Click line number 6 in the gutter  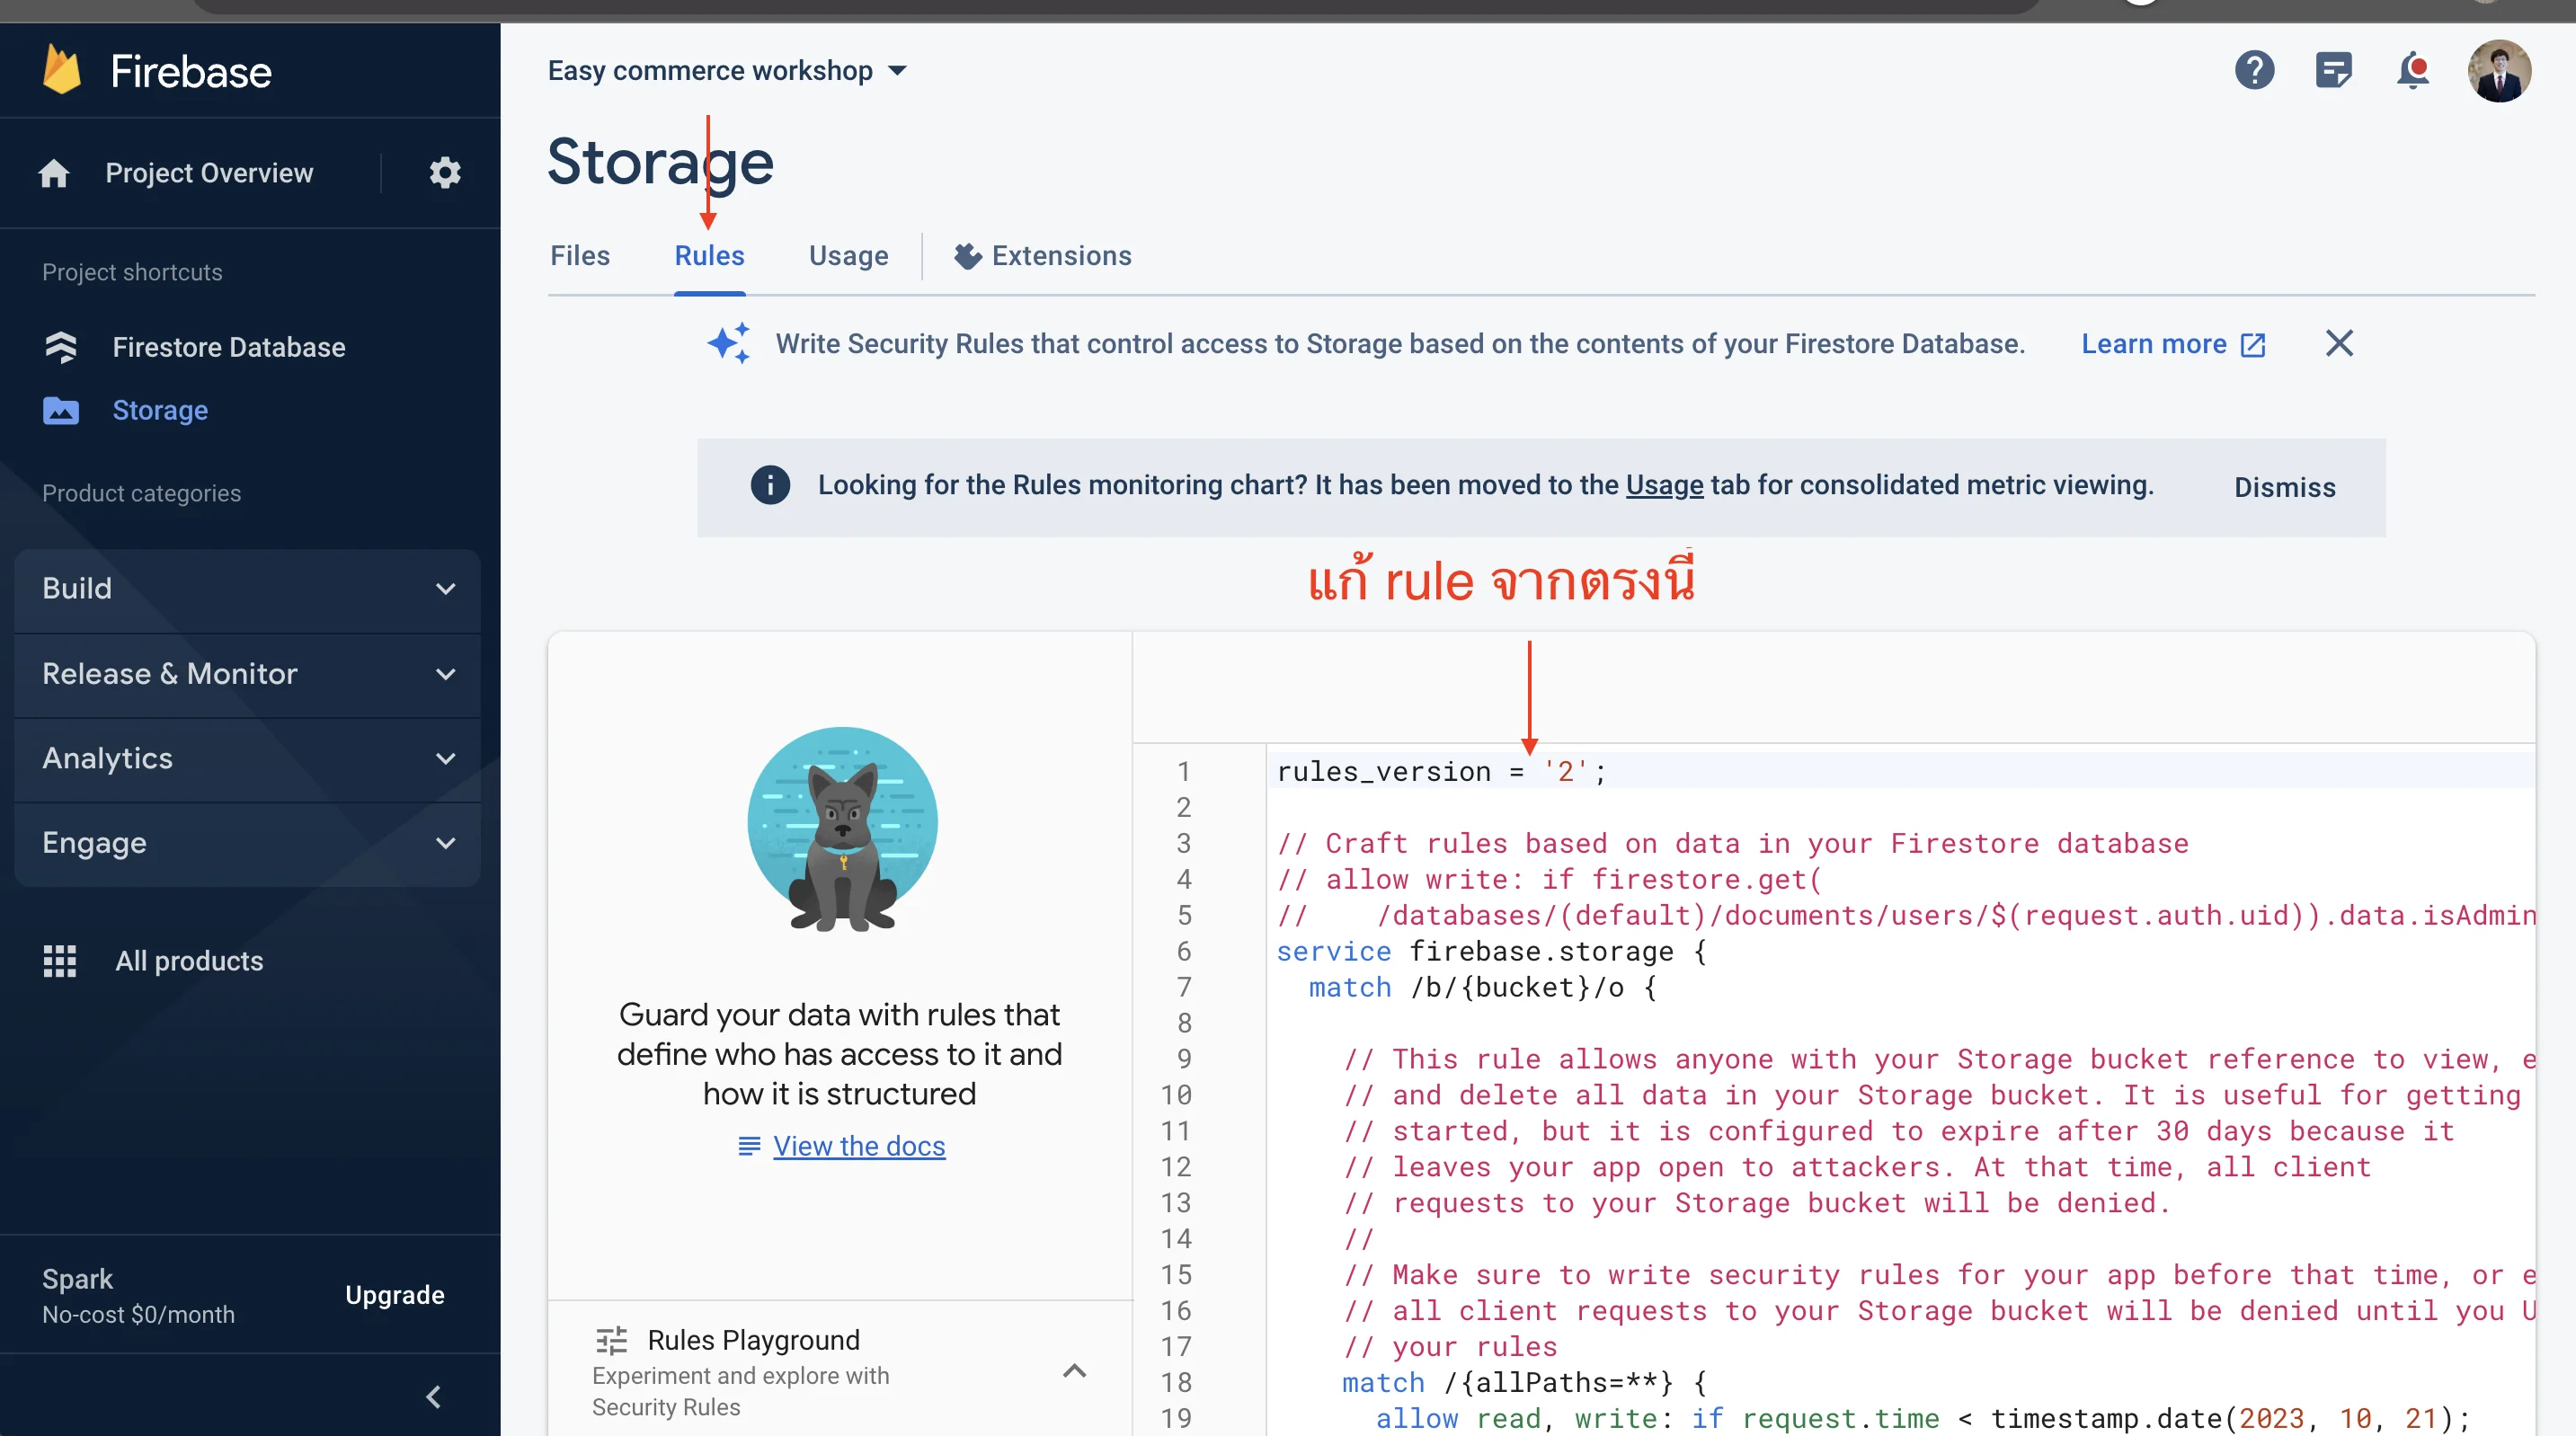coord(1183,951)
